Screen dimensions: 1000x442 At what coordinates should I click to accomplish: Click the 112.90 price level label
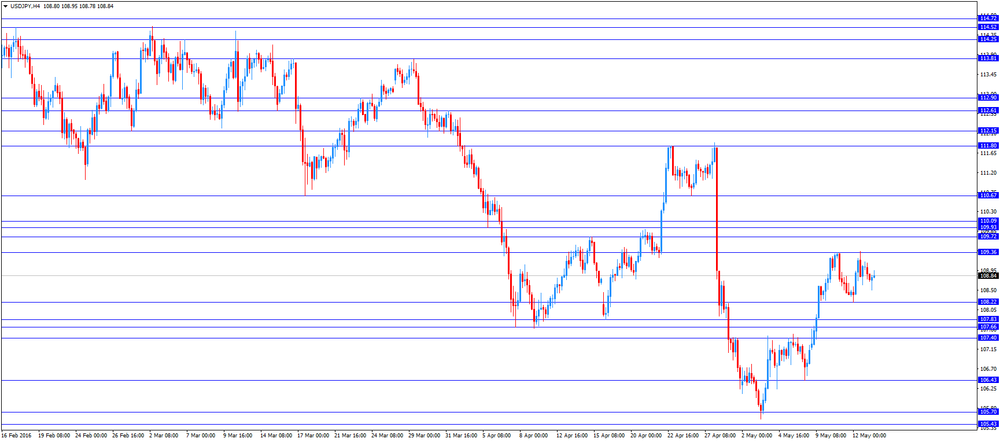pos(988,98)
